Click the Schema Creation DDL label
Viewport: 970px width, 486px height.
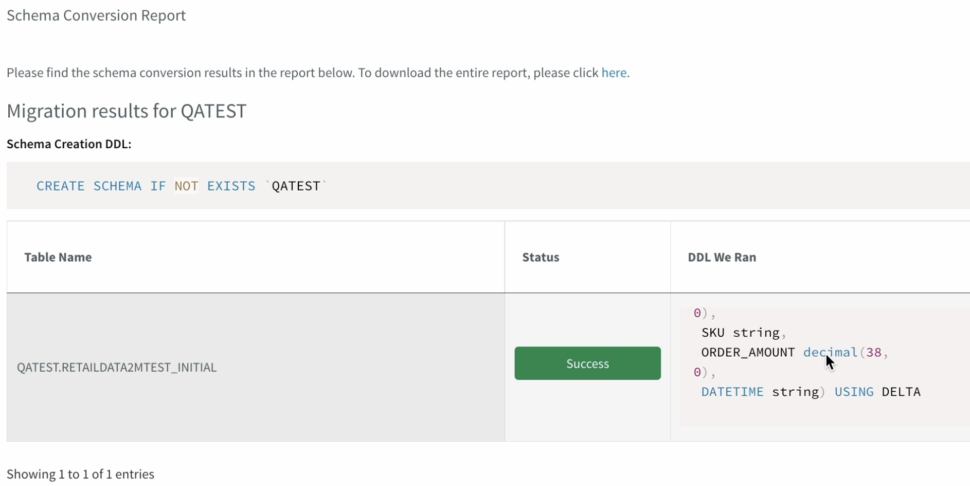[x=69, y=144]
